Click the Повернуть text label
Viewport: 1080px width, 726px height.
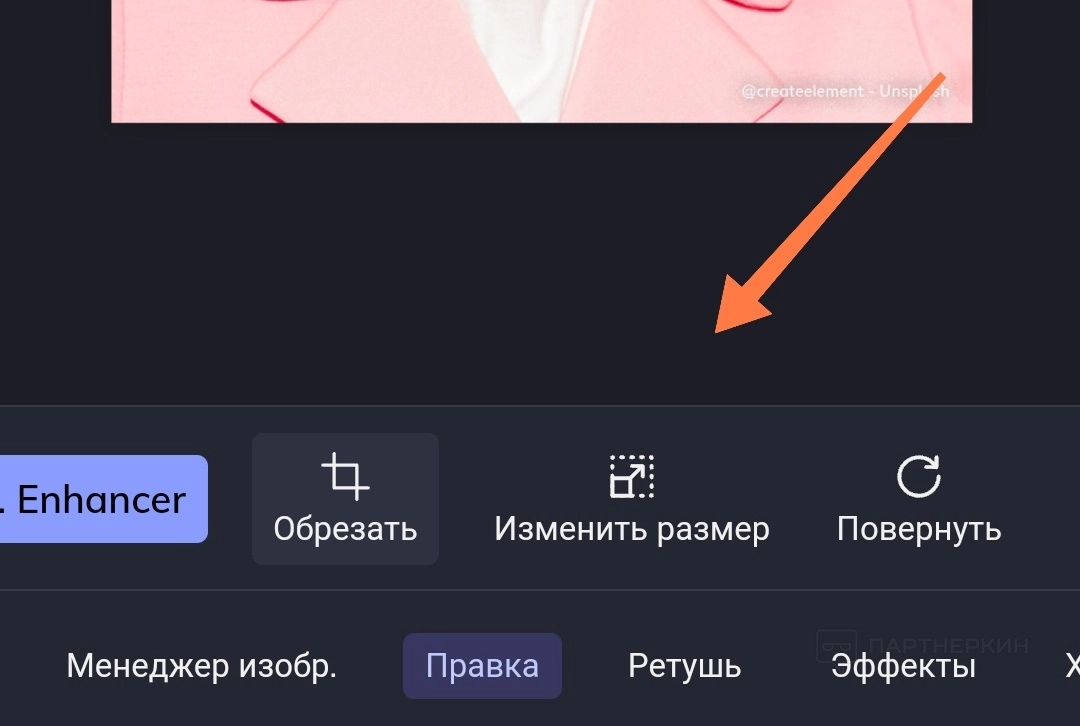(919, 530)
